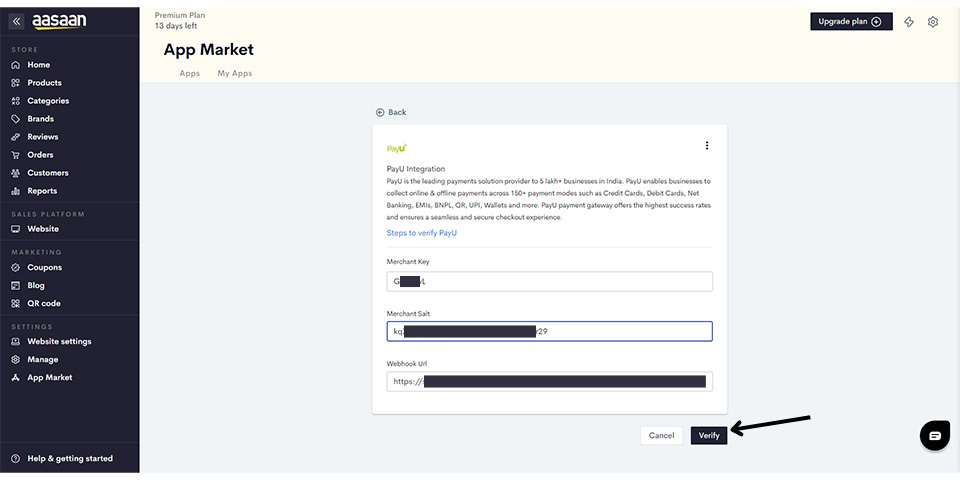
Task: Click the Cancel button
Action: [661, 436]
